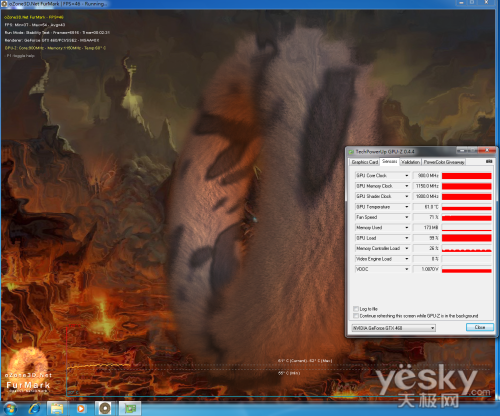Image resolution: width=500 pixels, height=416 pixels.
Task: Open the GPU Shader Clock sensor dropdown
Action: tap(407, 196)
